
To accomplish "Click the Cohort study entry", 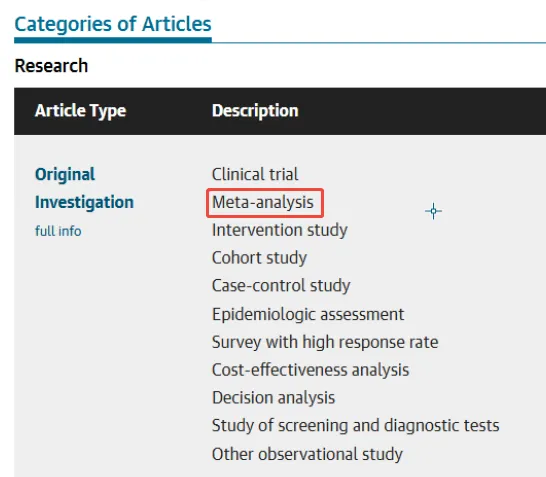I will (259, 258).
